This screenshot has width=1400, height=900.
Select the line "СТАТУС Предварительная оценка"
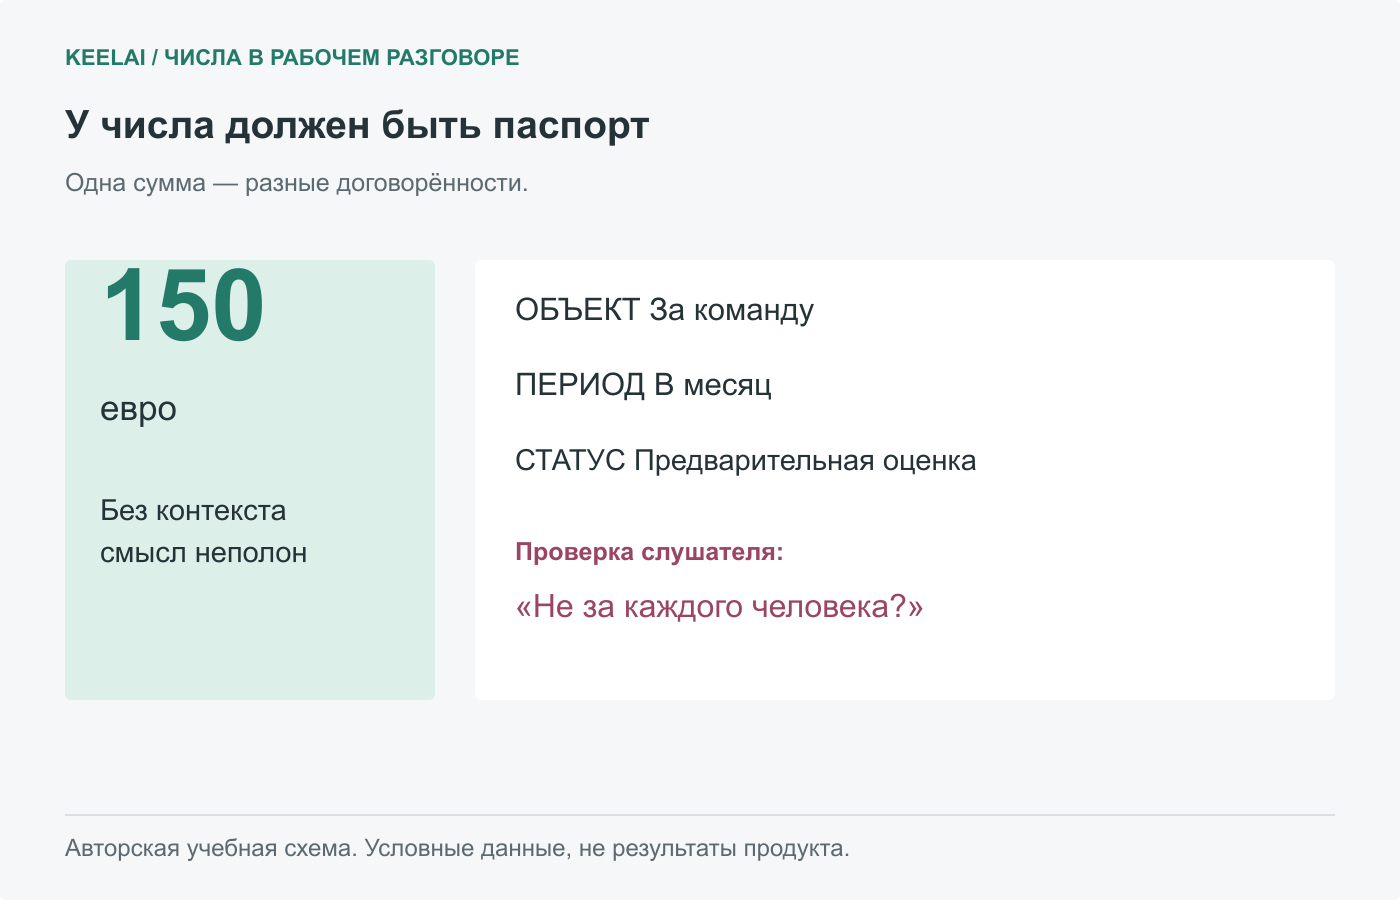745,461
